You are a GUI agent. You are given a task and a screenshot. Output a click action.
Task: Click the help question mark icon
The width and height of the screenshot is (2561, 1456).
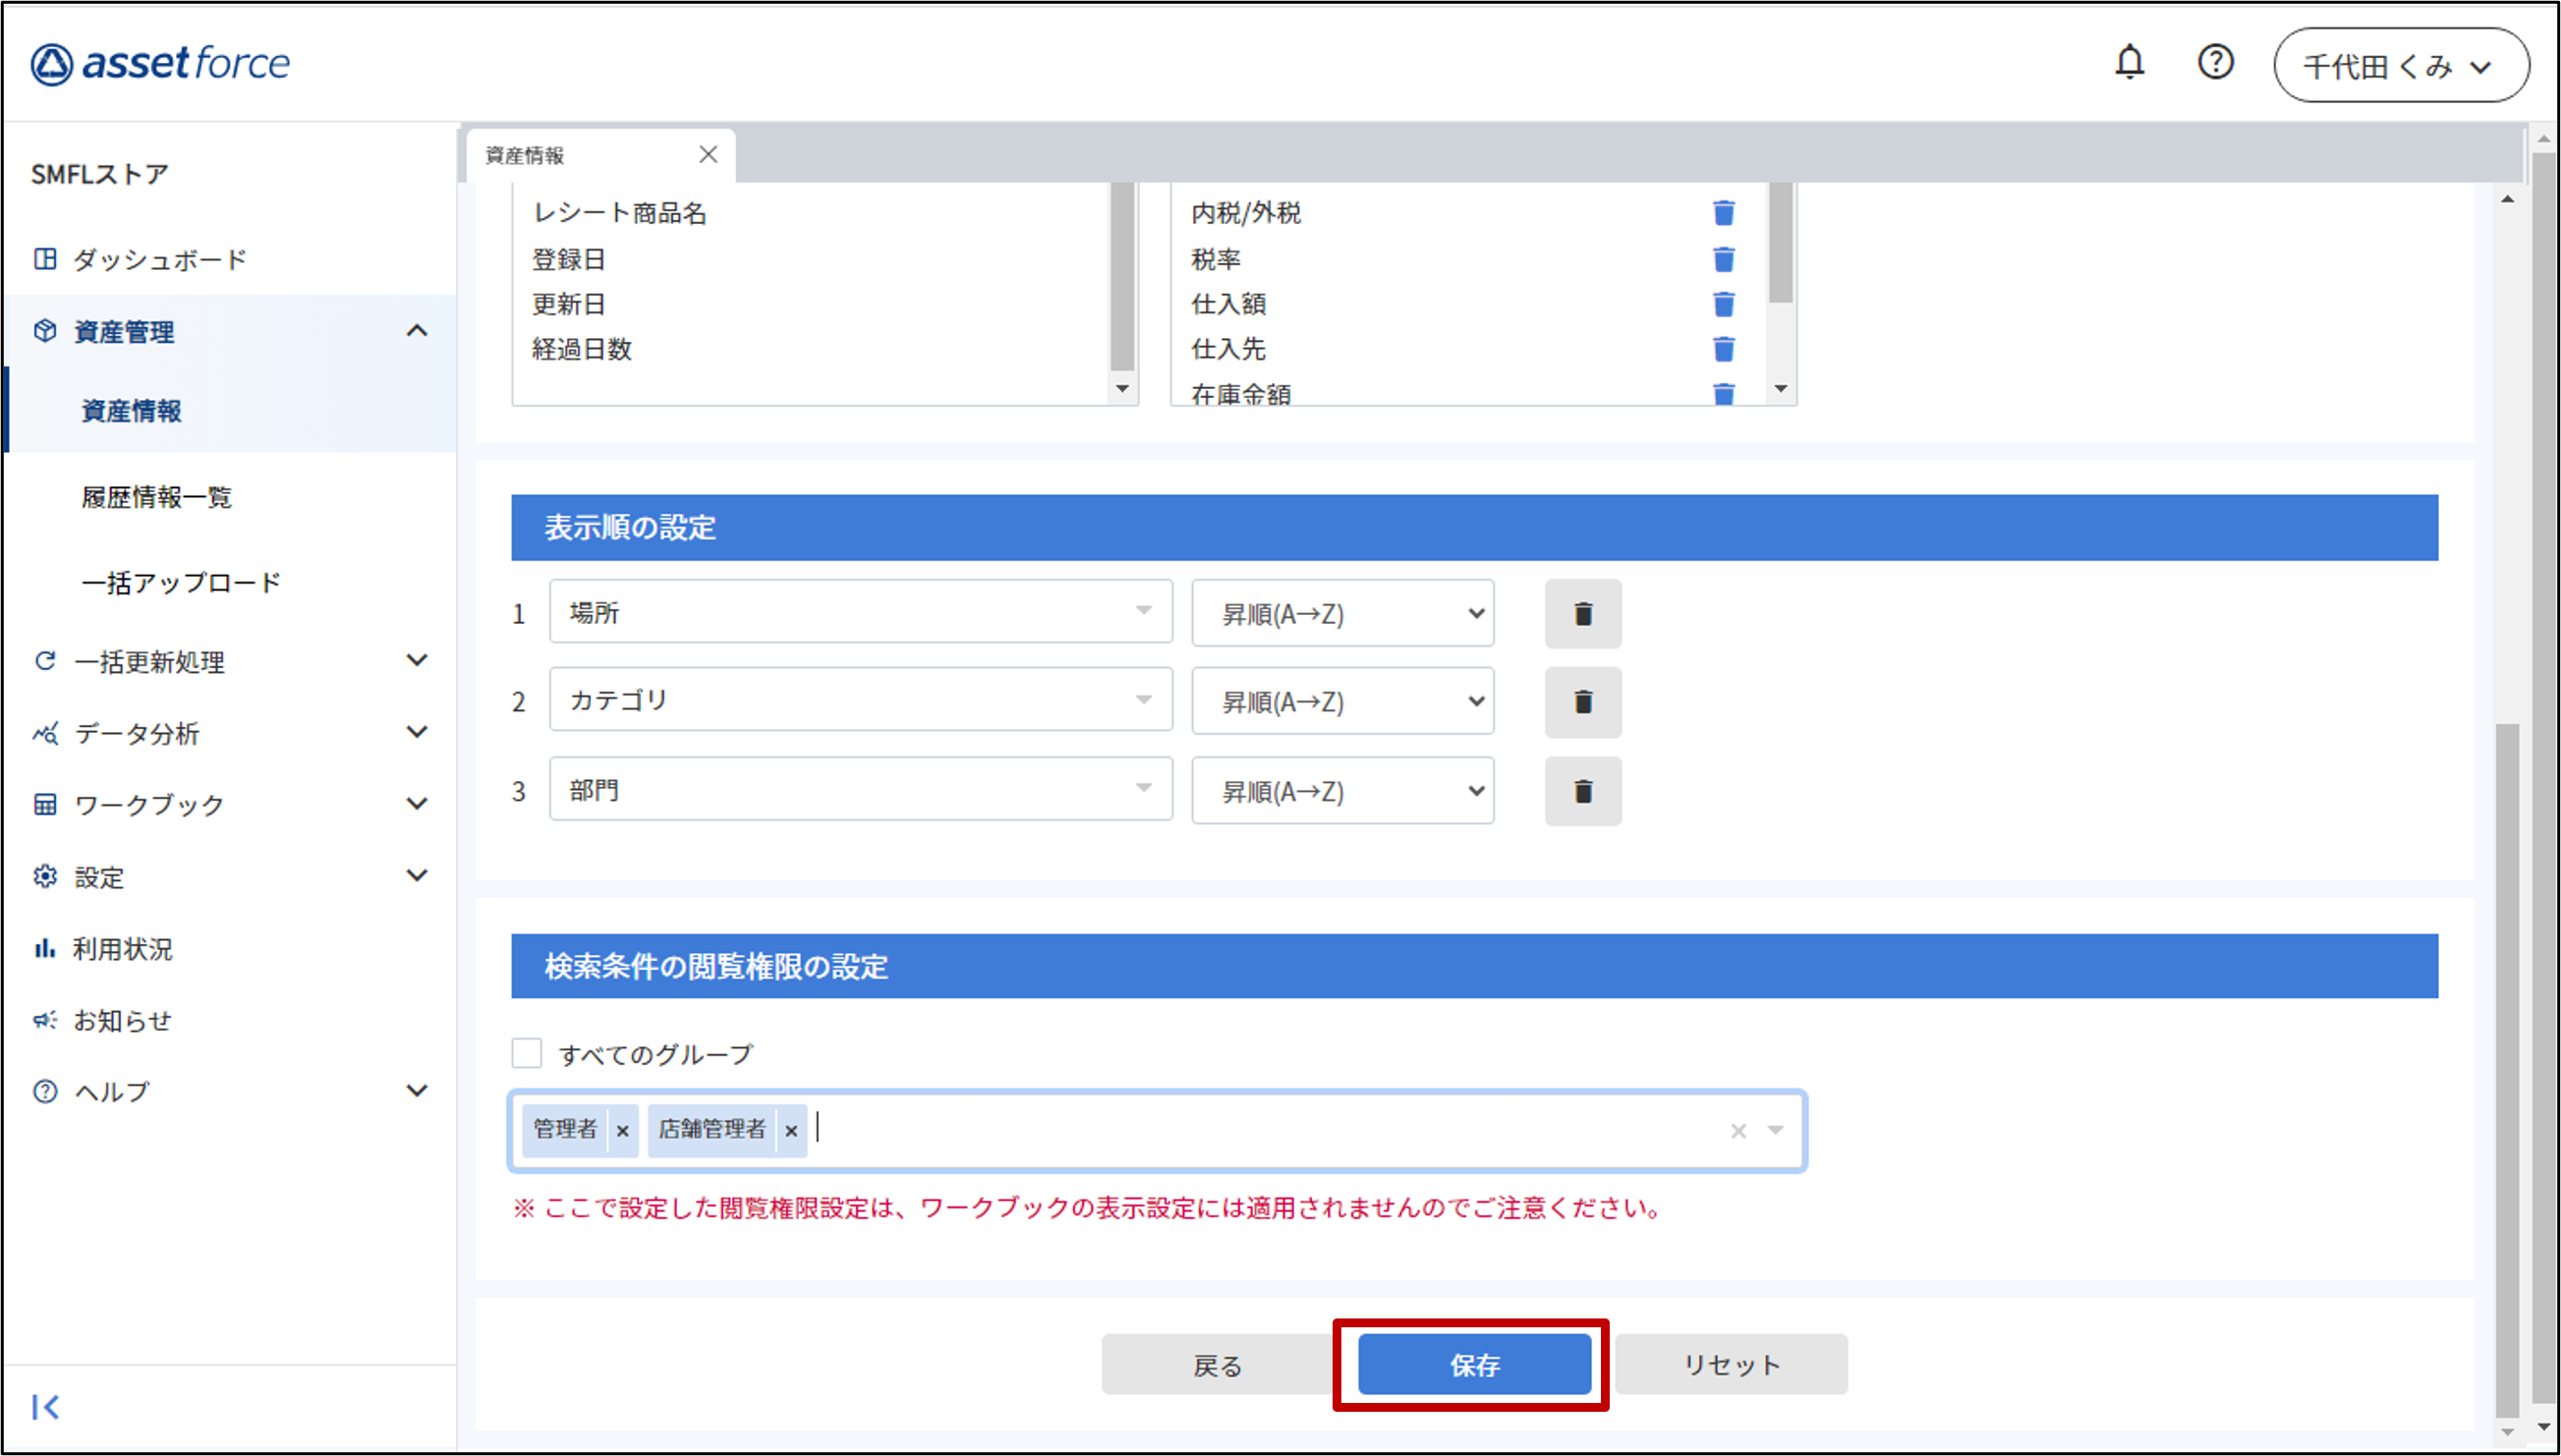(2215, 63)
